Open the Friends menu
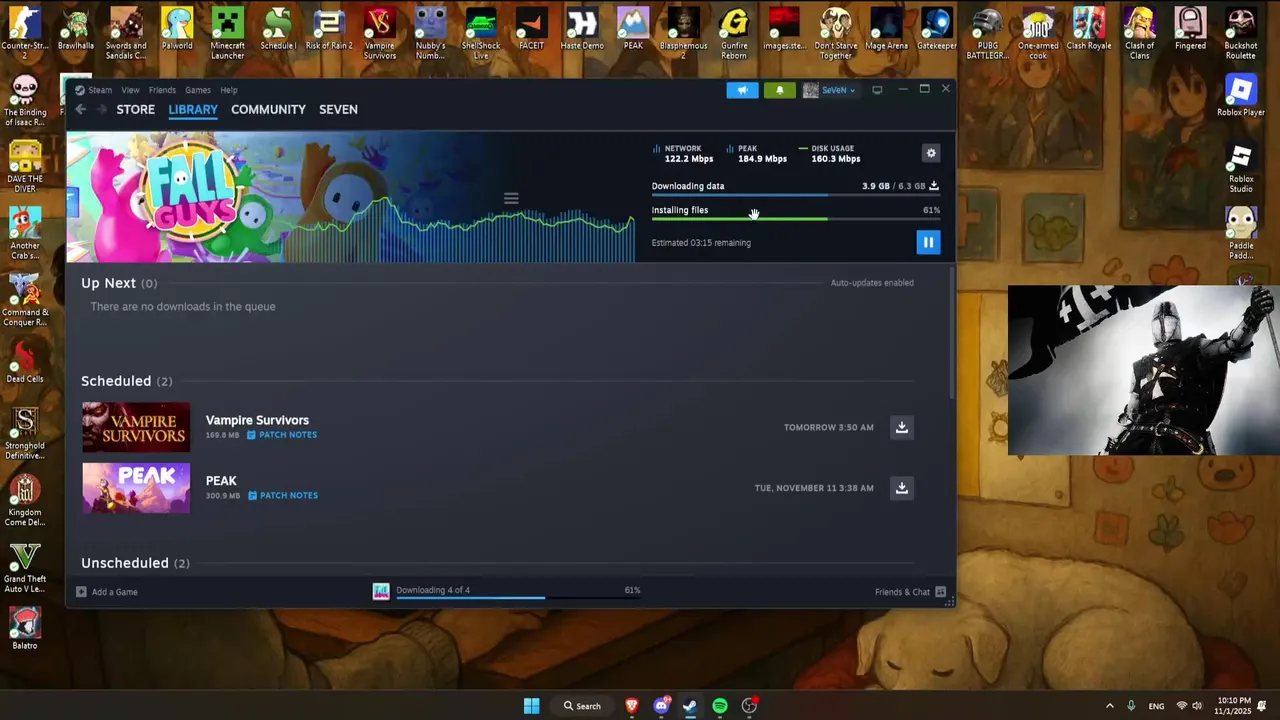The height and width of the screenshot is (720, 1280). coord(162,90)
